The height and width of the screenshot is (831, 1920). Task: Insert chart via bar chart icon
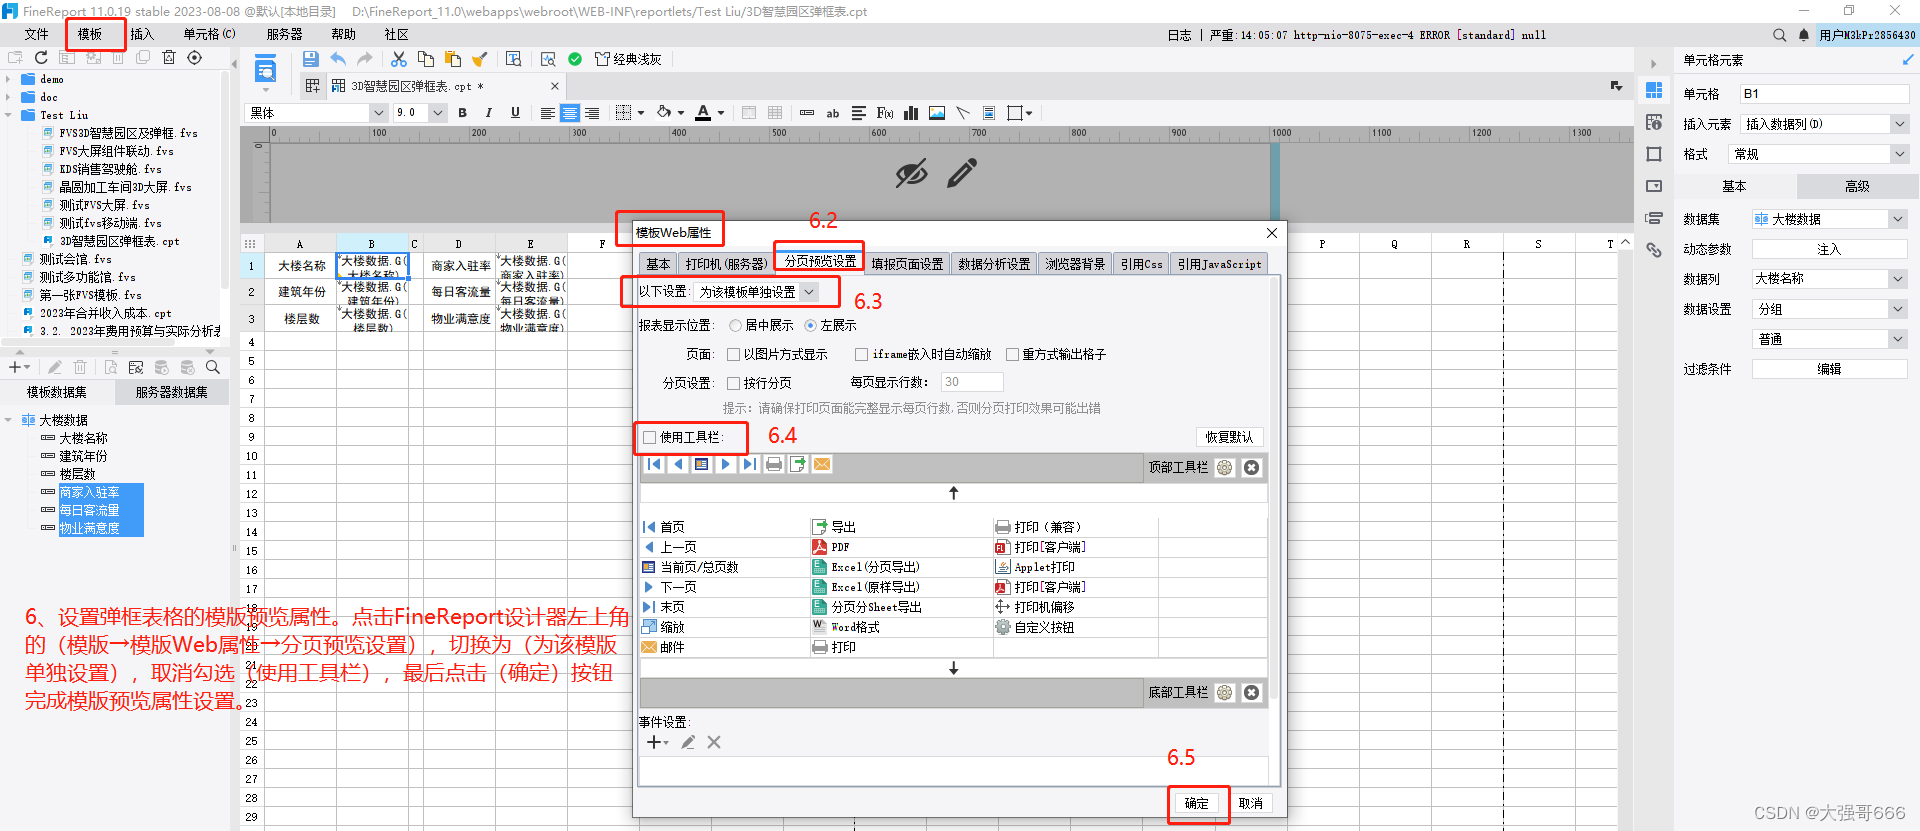911,113
